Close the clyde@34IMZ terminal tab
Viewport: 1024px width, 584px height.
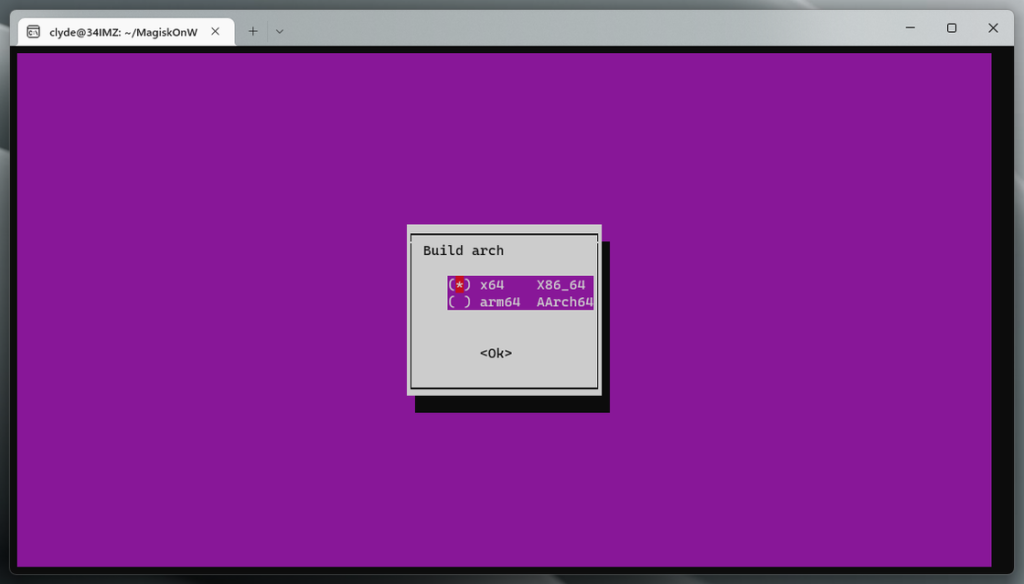click(x=215, y=31)
